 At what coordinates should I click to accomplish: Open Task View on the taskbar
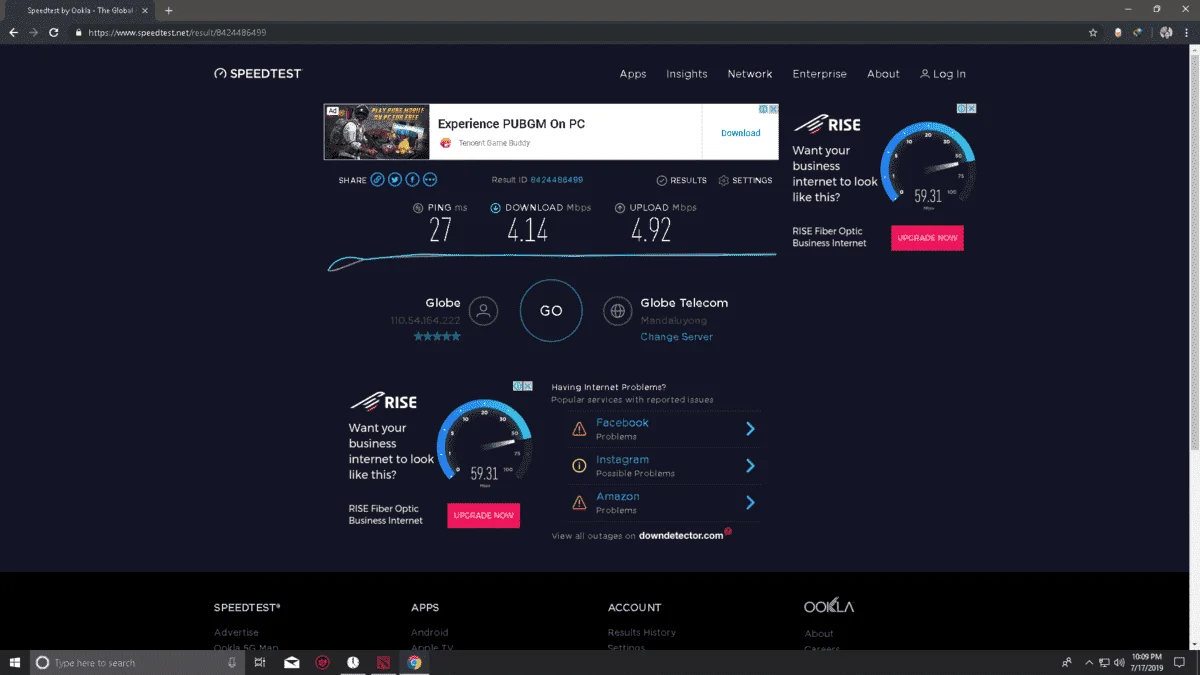259,662
